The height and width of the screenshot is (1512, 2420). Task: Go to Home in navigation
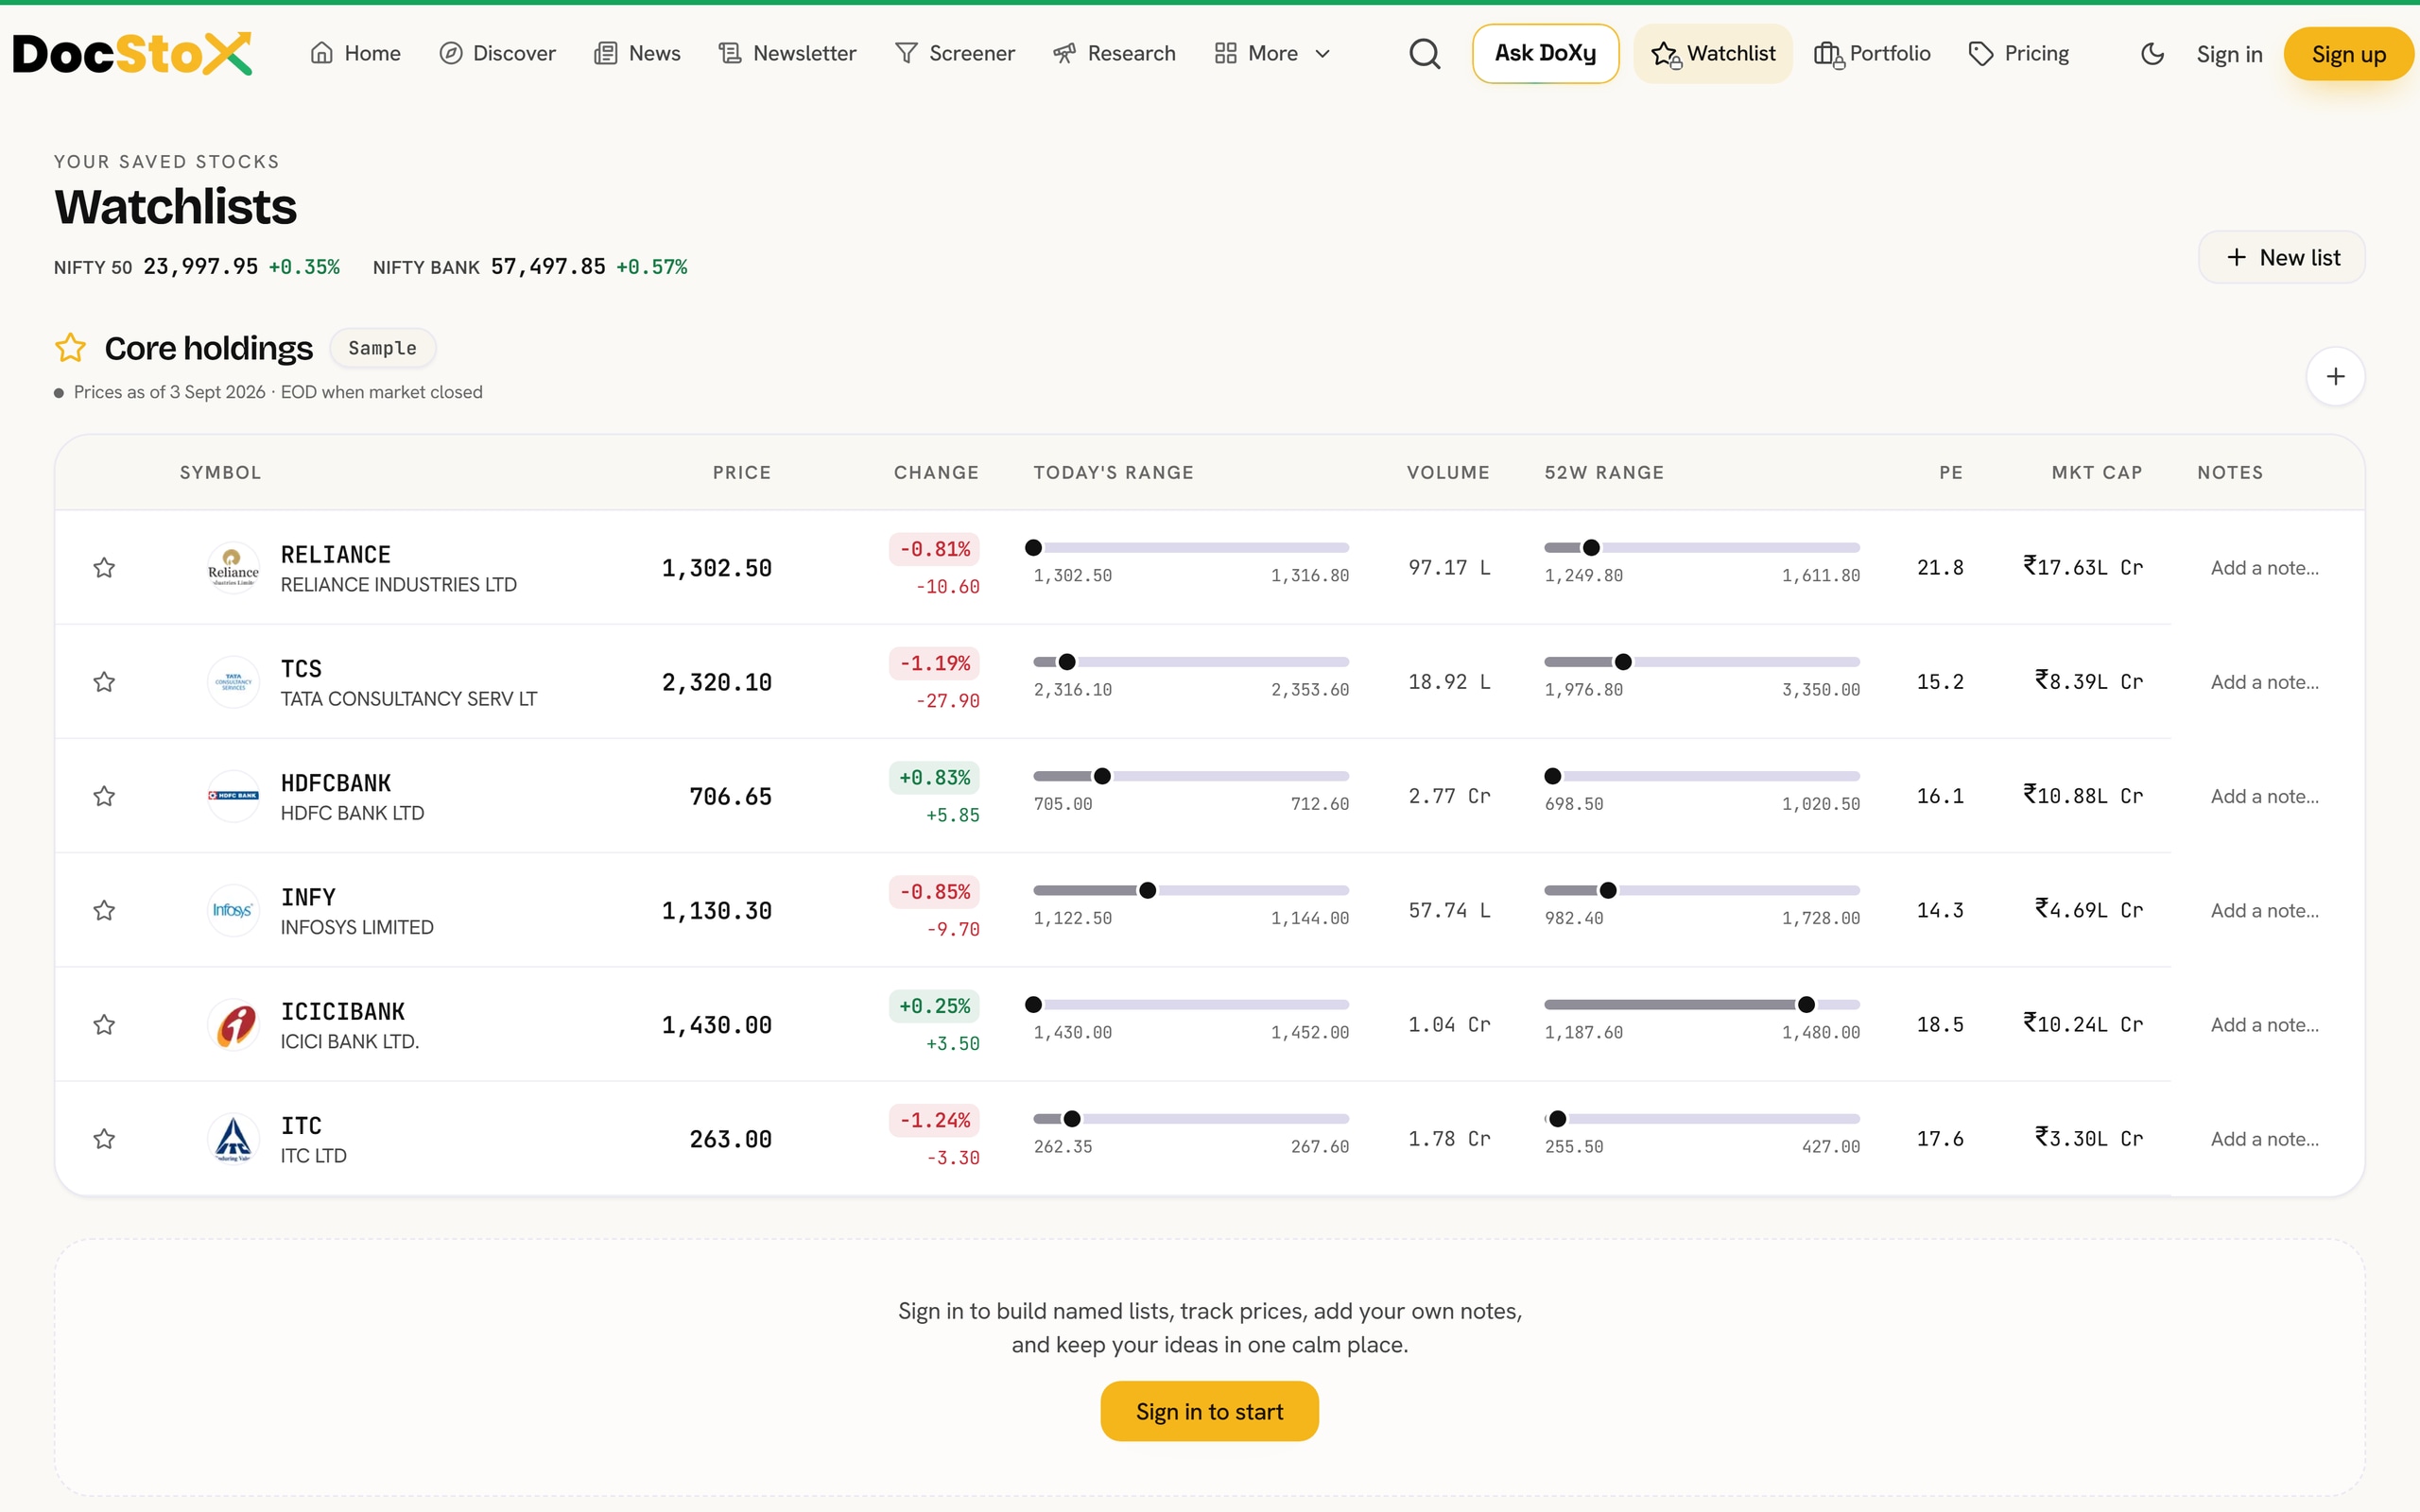tap(355, 54)
